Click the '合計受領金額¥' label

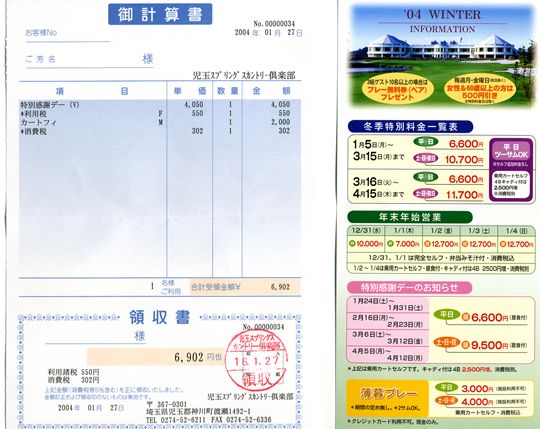pyautogui.click(x=216, y=287)
